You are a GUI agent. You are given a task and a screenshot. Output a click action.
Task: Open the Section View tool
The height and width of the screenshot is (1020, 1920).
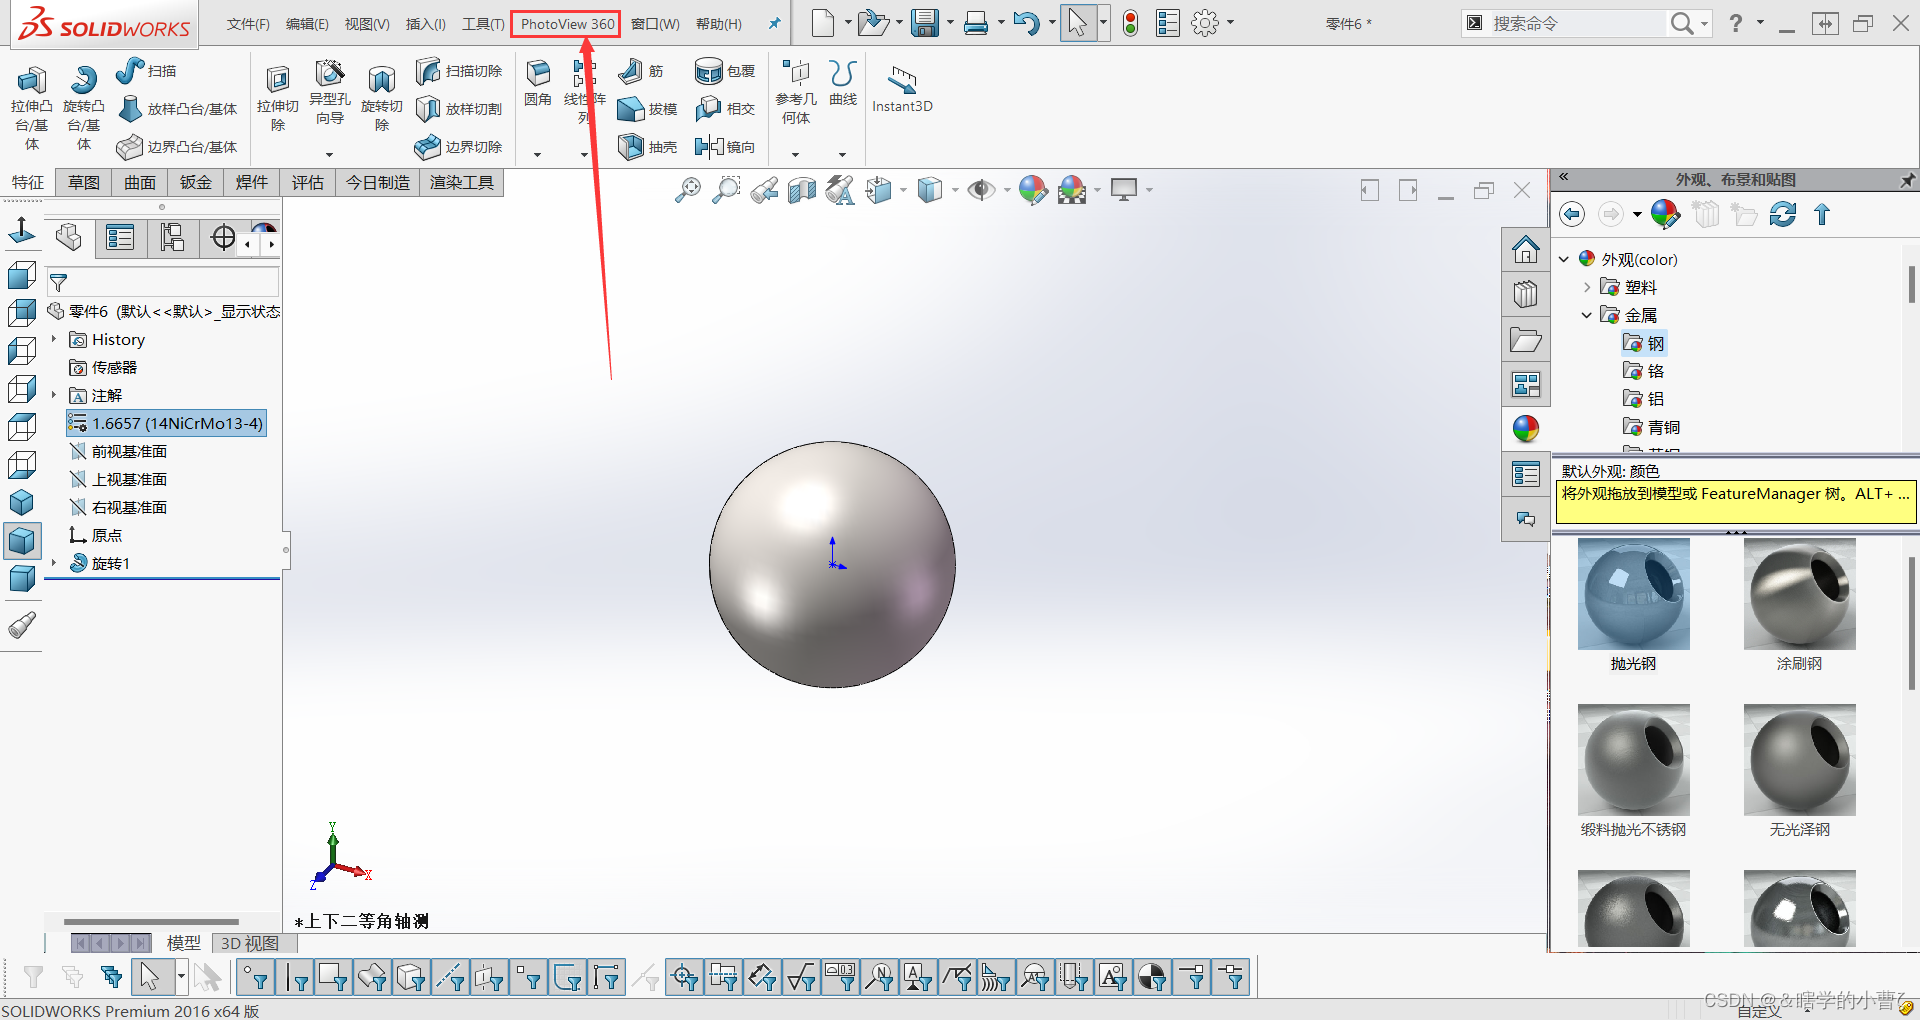tap(802, 189)
